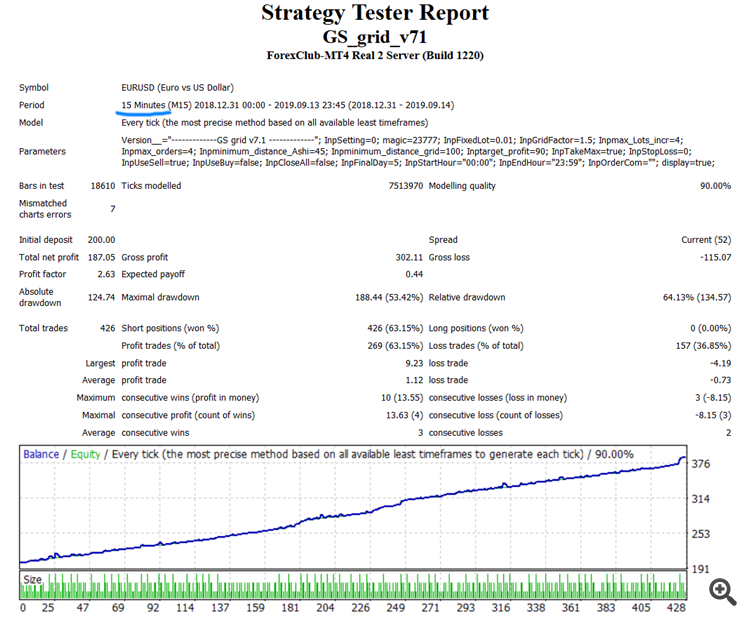Click the Loss trades 157 (36.85%) value
The width and height of the screenshot is (750, 618).
(x=704, y=346)
